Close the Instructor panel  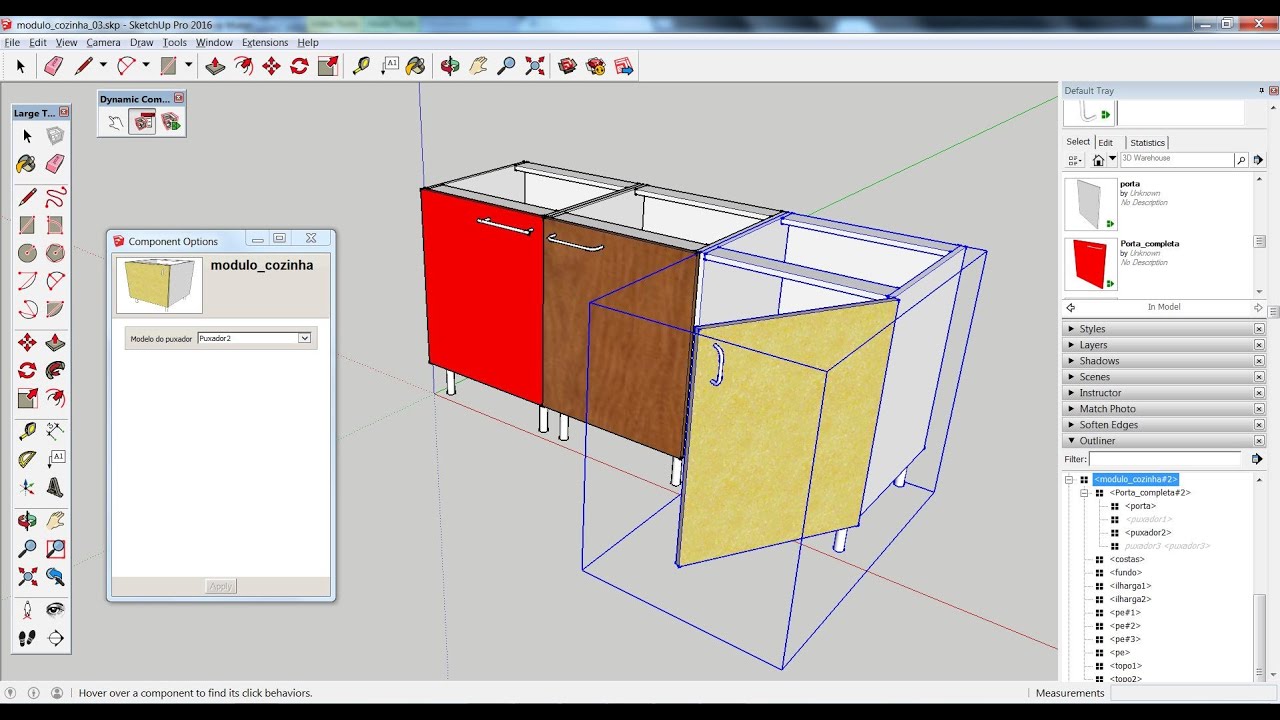(x=1259, y=393)
